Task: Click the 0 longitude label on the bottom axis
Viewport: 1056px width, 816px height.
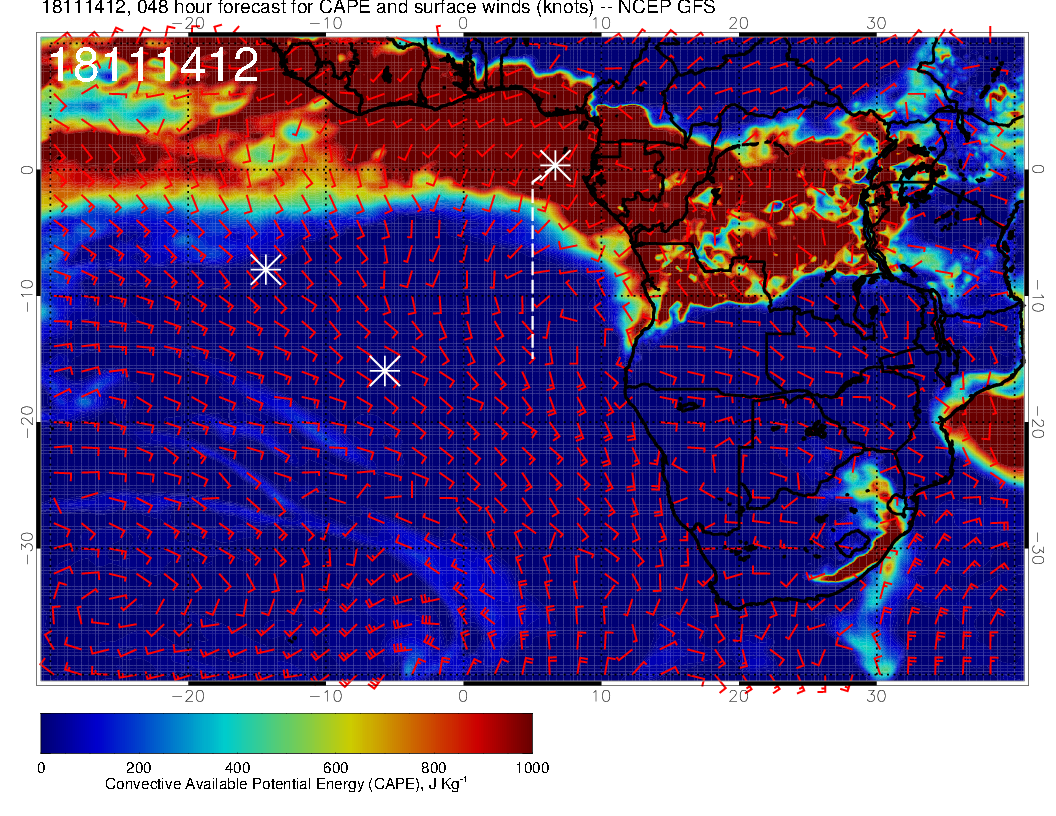Action: 464,695
